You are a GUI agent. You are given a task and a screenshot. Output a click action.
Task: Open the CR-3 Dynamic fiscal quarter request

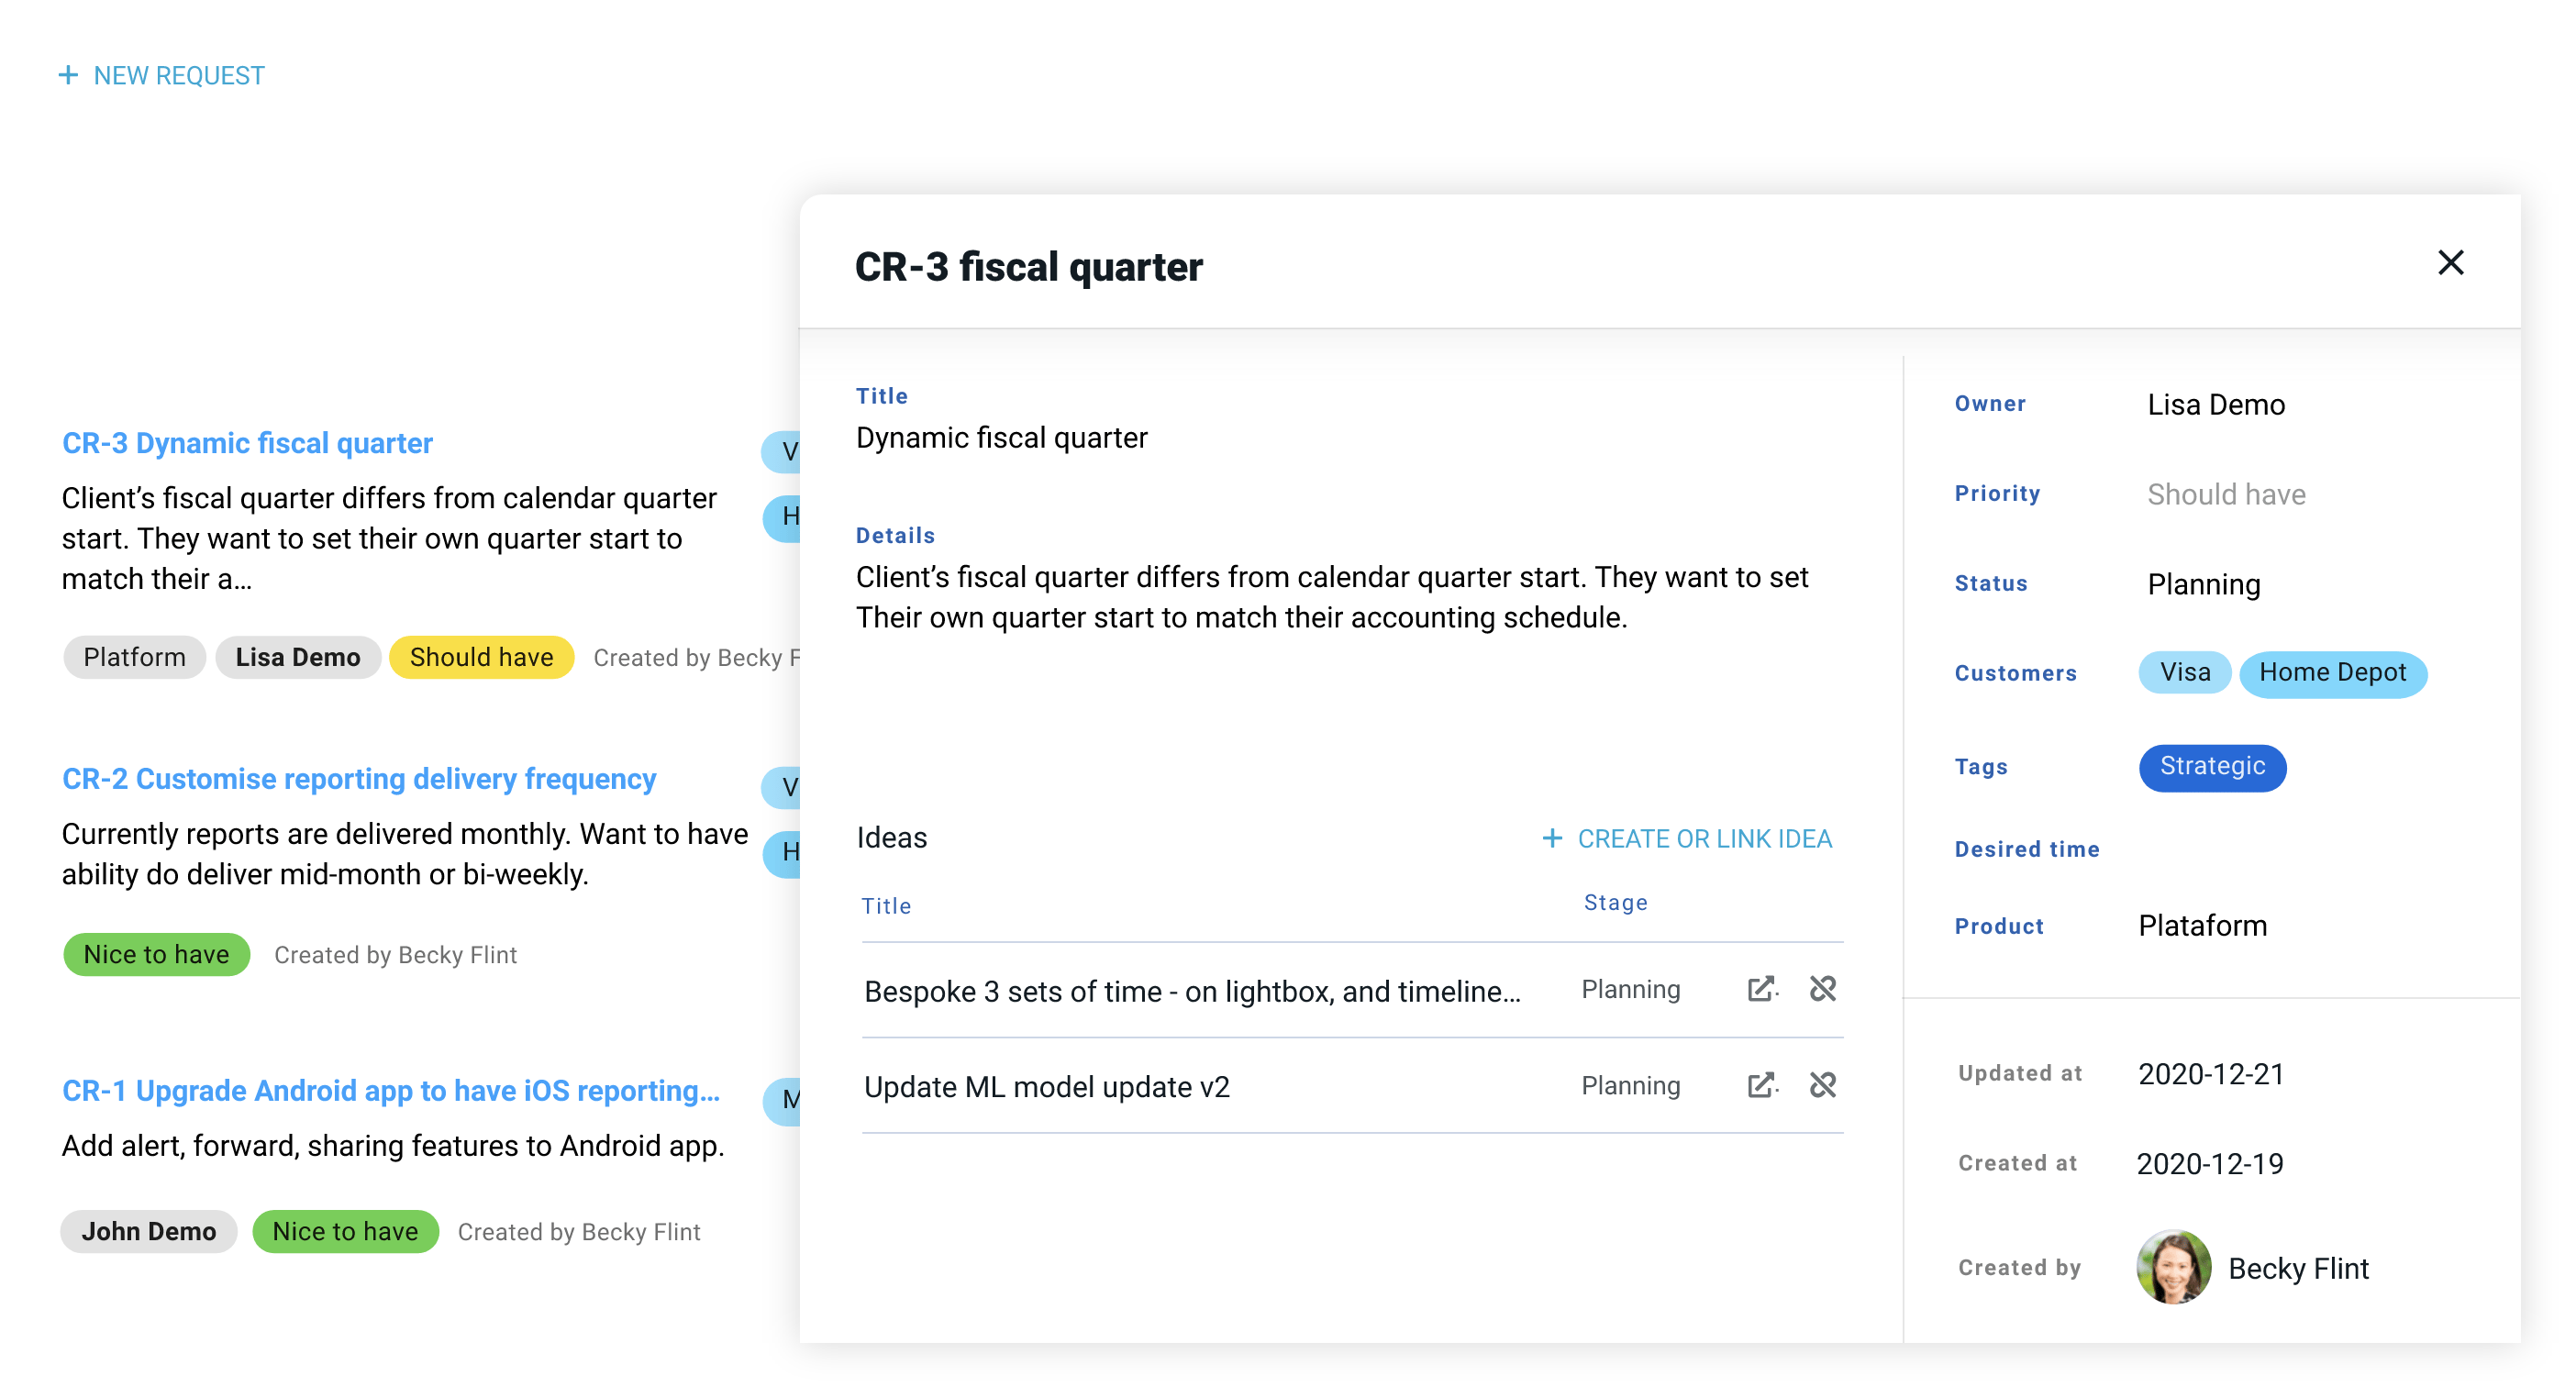click(x=247, y=443)
